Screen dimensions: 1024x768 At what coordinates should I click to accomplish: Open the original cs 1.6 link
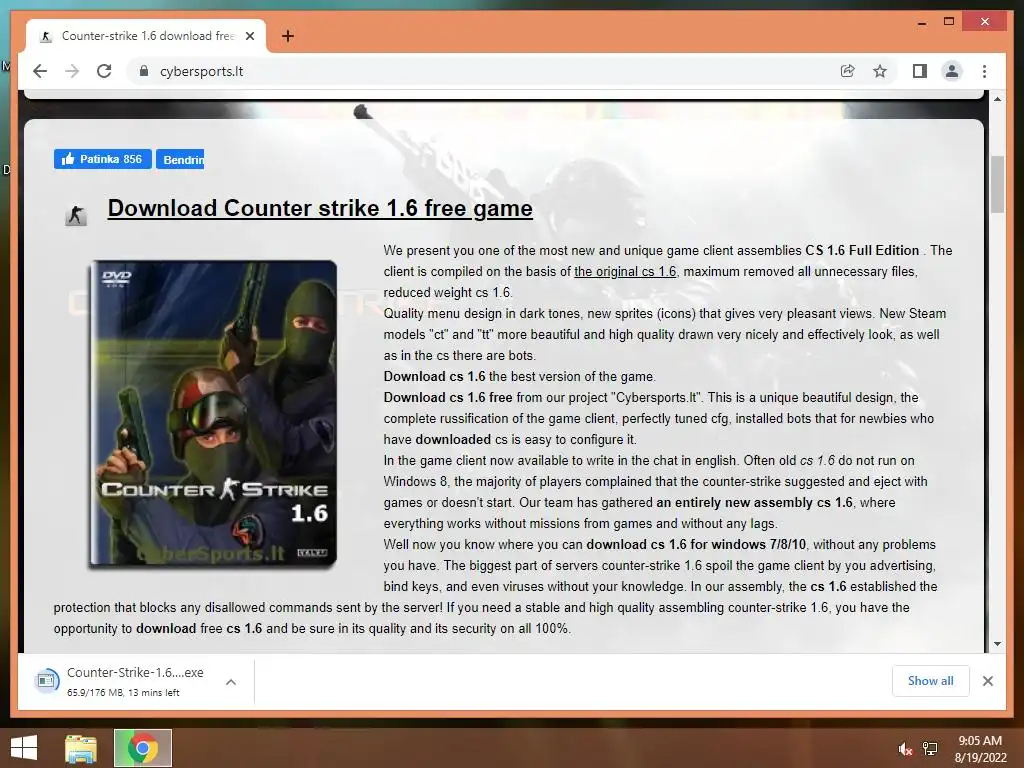(x=625, y=271)
